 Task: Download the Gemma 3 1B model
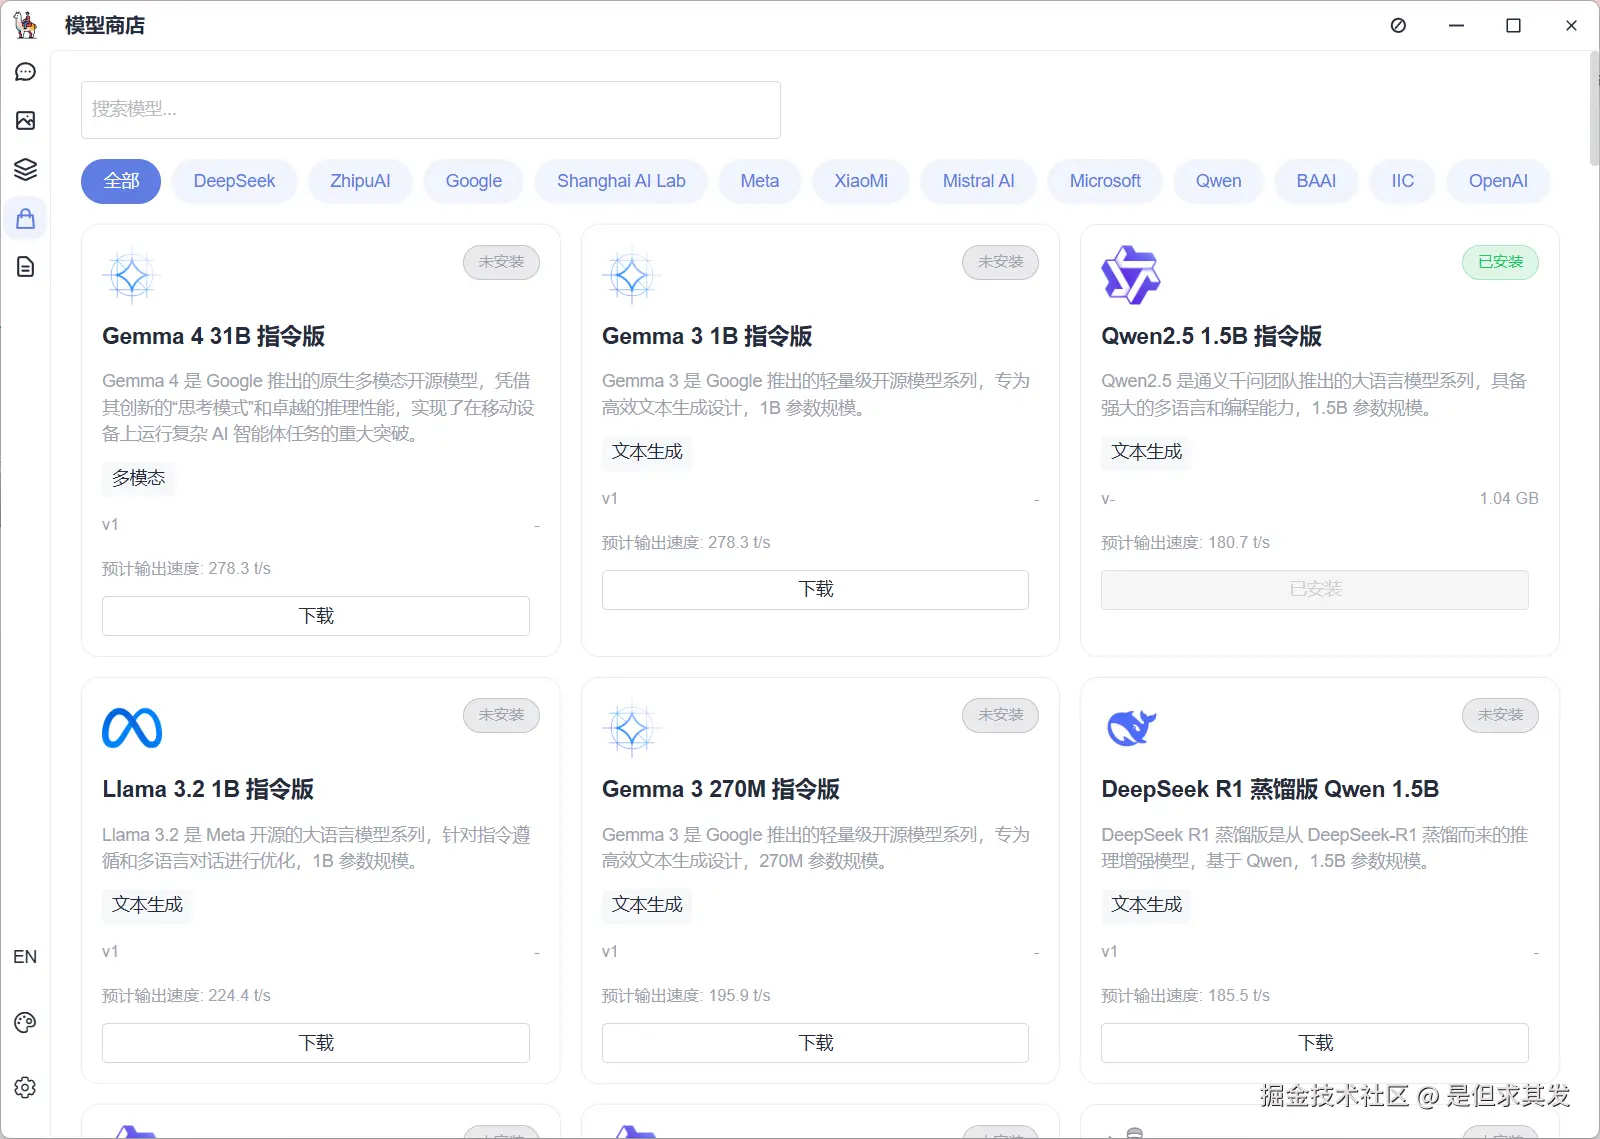point(815,589)
